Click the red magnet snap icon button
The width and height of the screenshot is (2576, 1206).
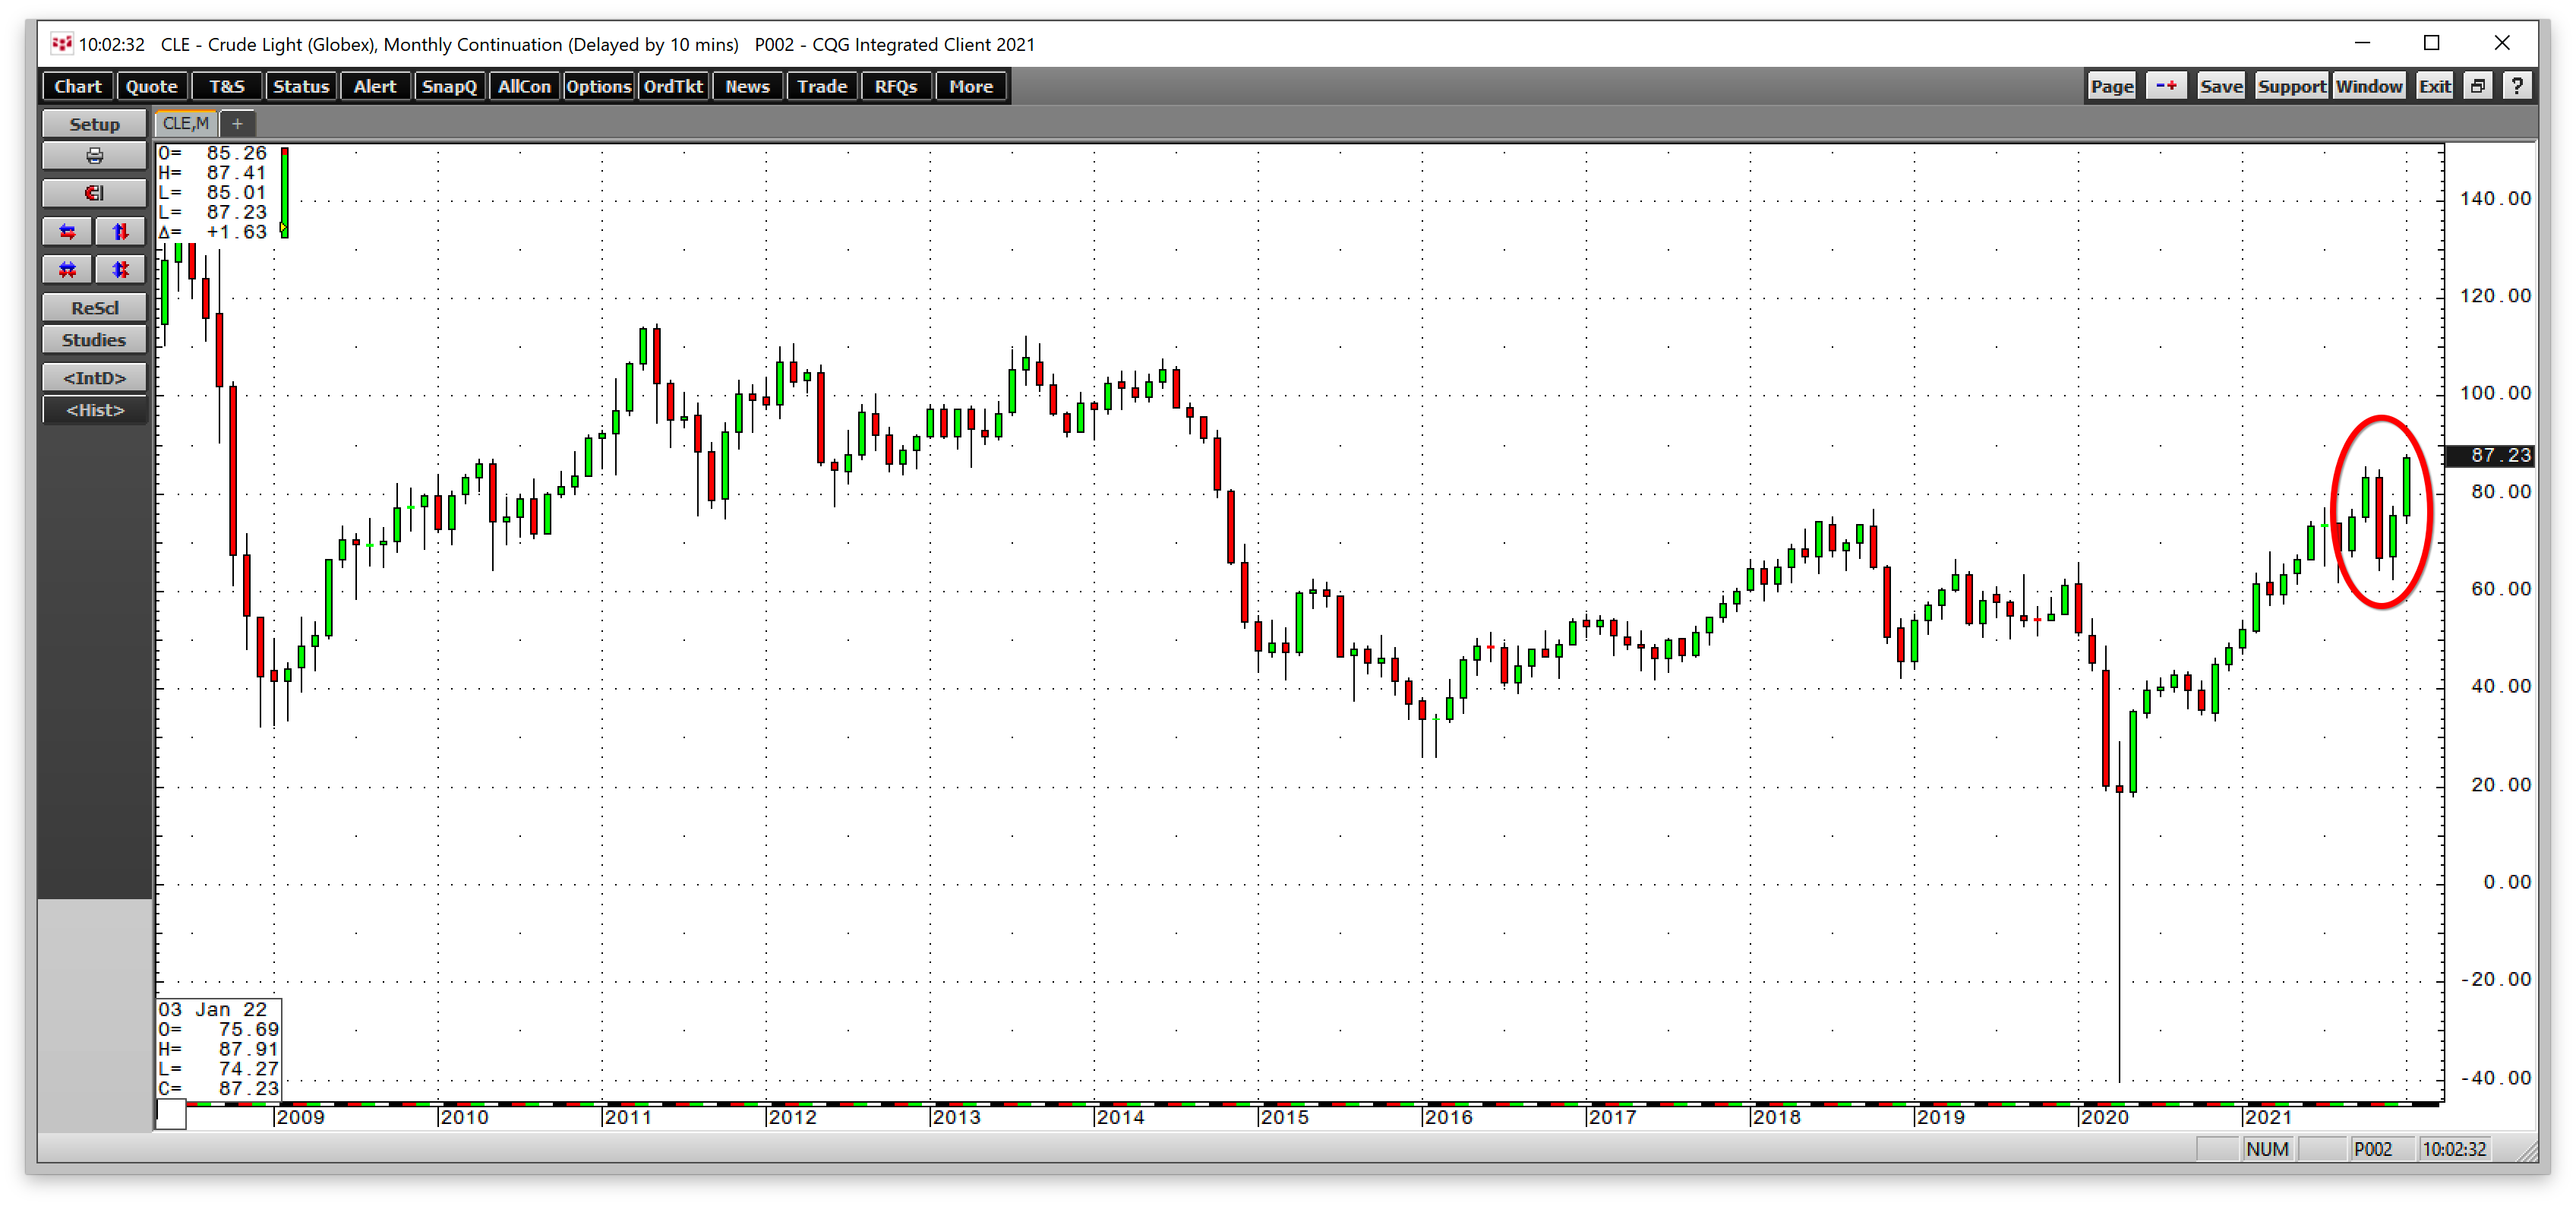[x=94, y=193]
